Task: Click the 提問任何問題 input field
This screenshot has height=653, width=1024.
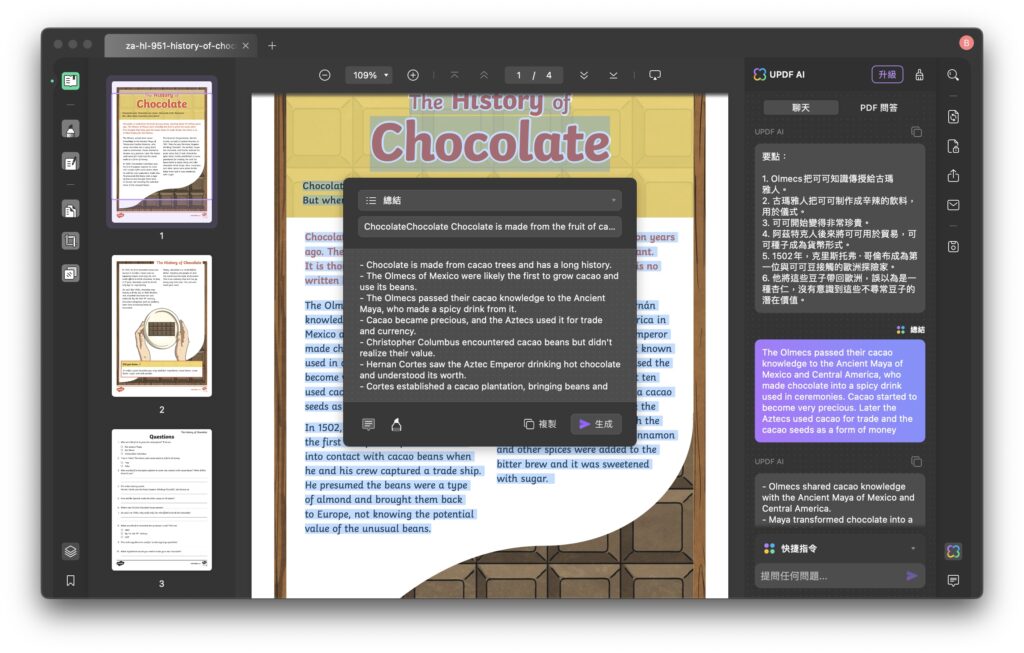Action: (831, 576)
